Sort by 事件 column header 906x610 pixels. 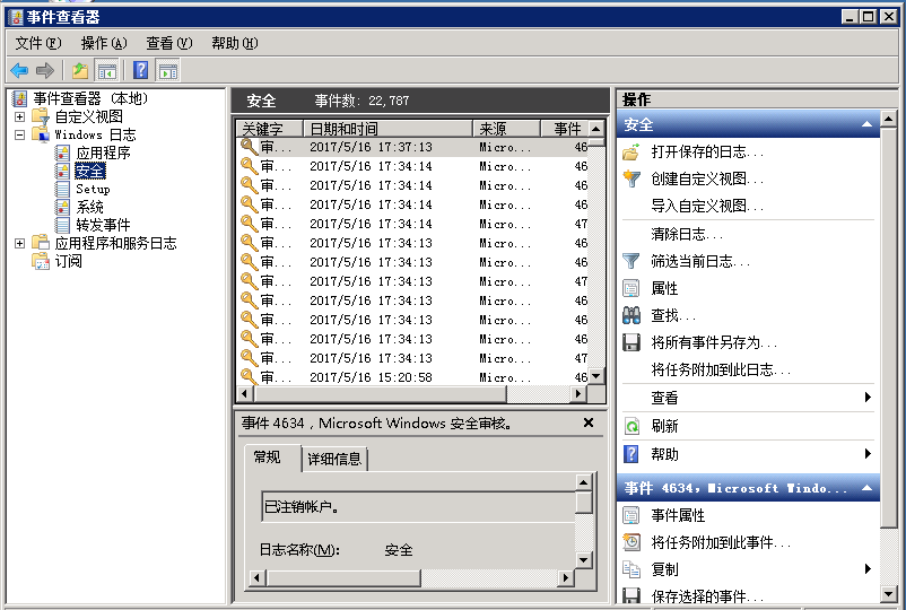click(565, 128)
